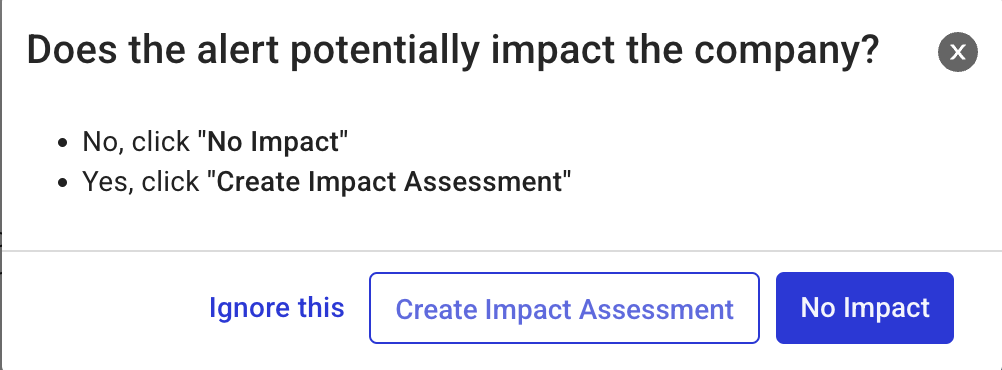Start a new impact assessment

564,308
